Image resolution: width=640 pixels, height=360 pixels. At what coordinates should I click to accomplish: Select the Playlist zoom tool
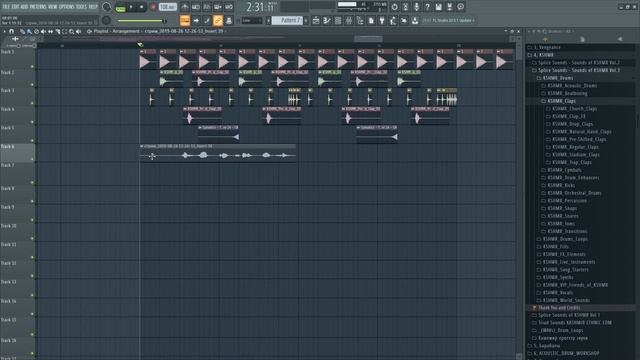pos(71,31)
